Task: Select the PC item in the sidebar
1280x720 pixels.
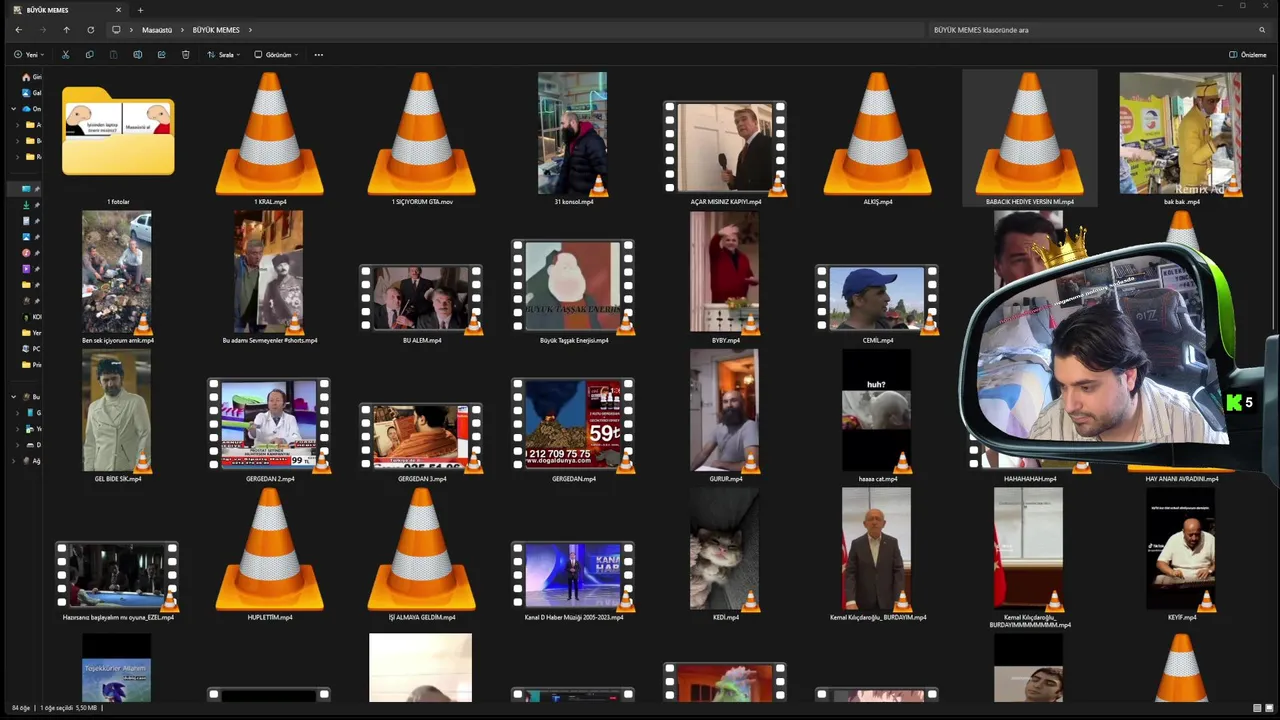Action: (32, 349)
